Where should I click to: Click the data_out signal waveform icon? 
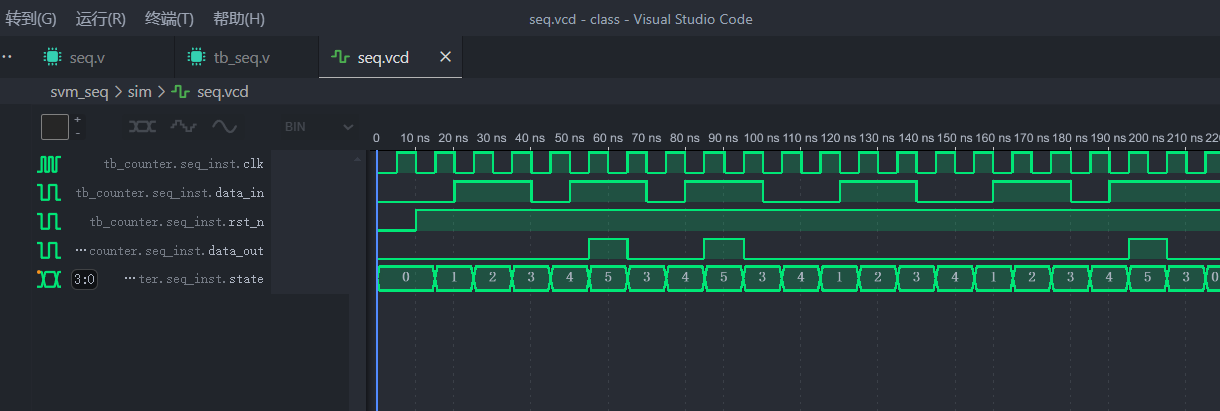pos(48,250)
